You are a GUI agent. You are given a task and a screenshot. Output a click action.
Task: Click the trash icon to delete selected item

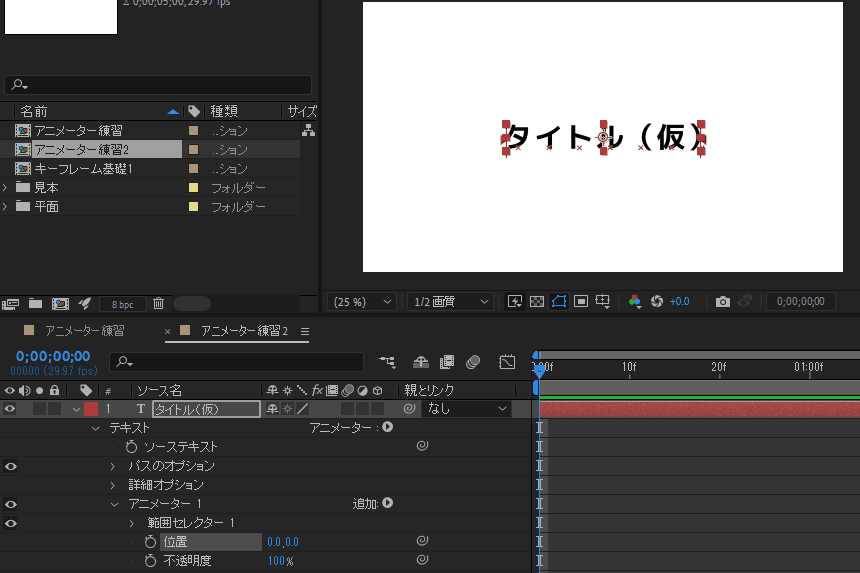click(x=159, y=303)
